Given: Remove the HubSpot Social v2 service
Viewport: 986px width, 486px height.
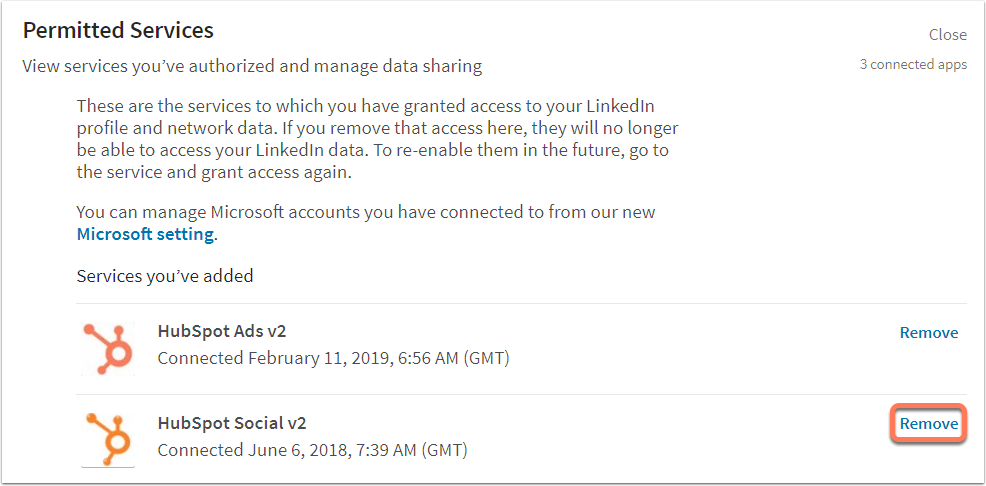Looking at the screenshot, I should pos(928,424).
